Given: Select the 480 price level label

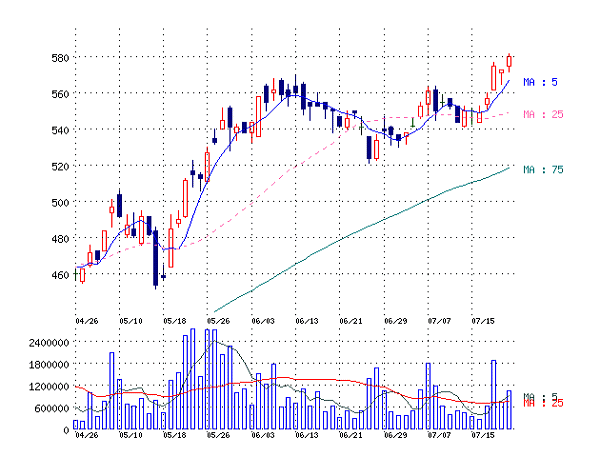Looking at the screenshot, I should (x=60, y=239).
